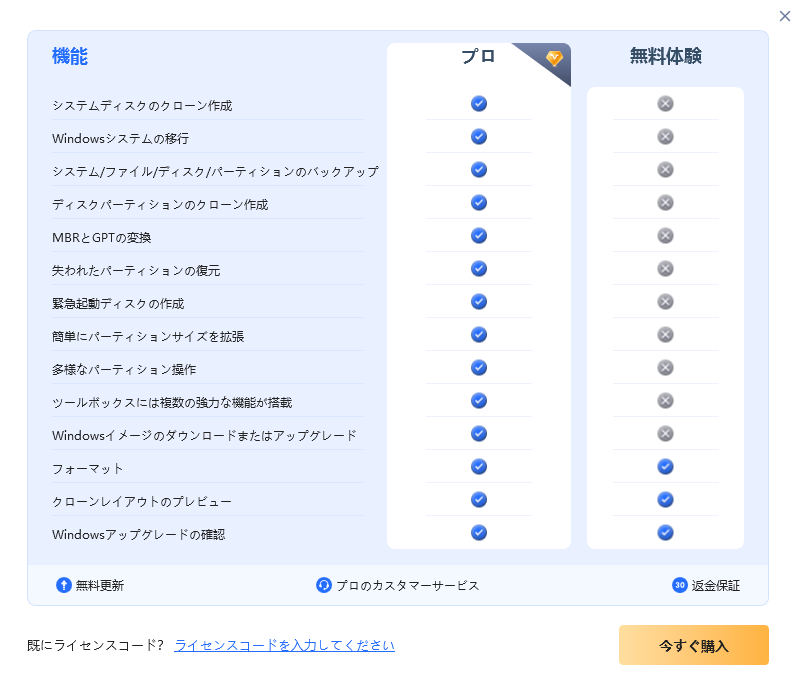
Task: Click free-trial X icon for Windowsシステムの移行
Action: click(x=665, y=137)
